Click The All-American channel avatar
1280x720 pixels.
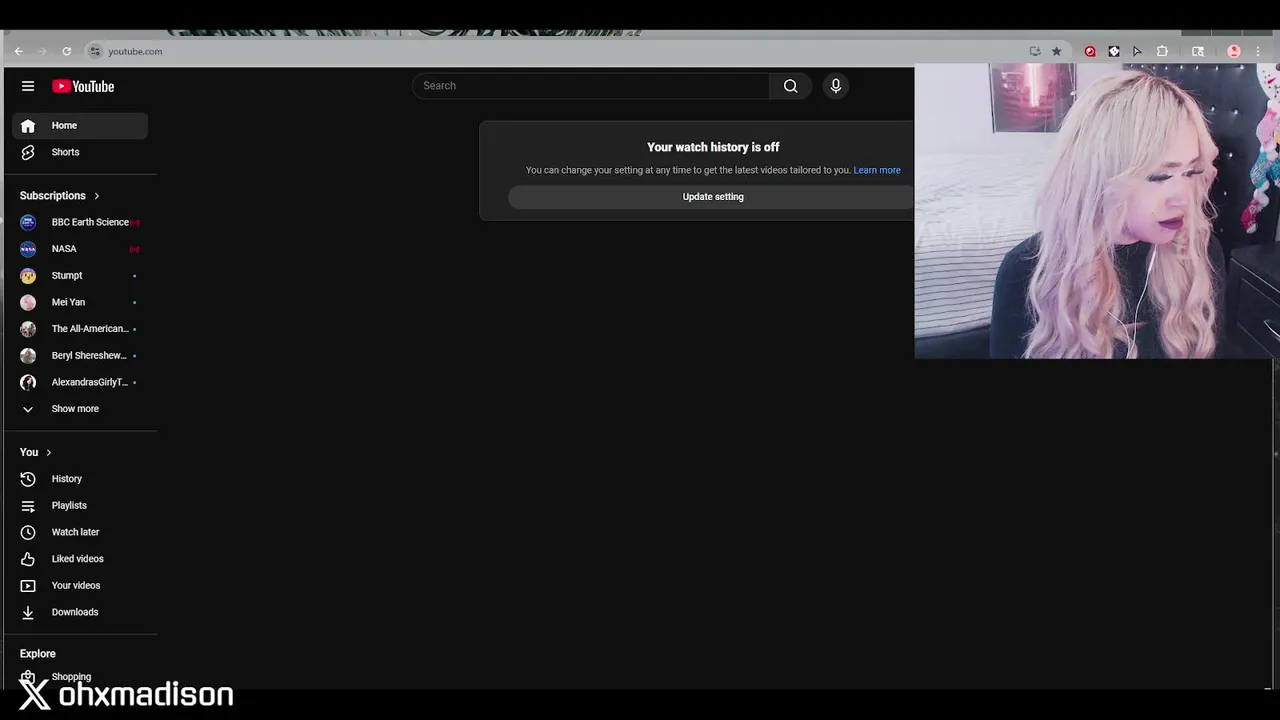click(28, 329)
